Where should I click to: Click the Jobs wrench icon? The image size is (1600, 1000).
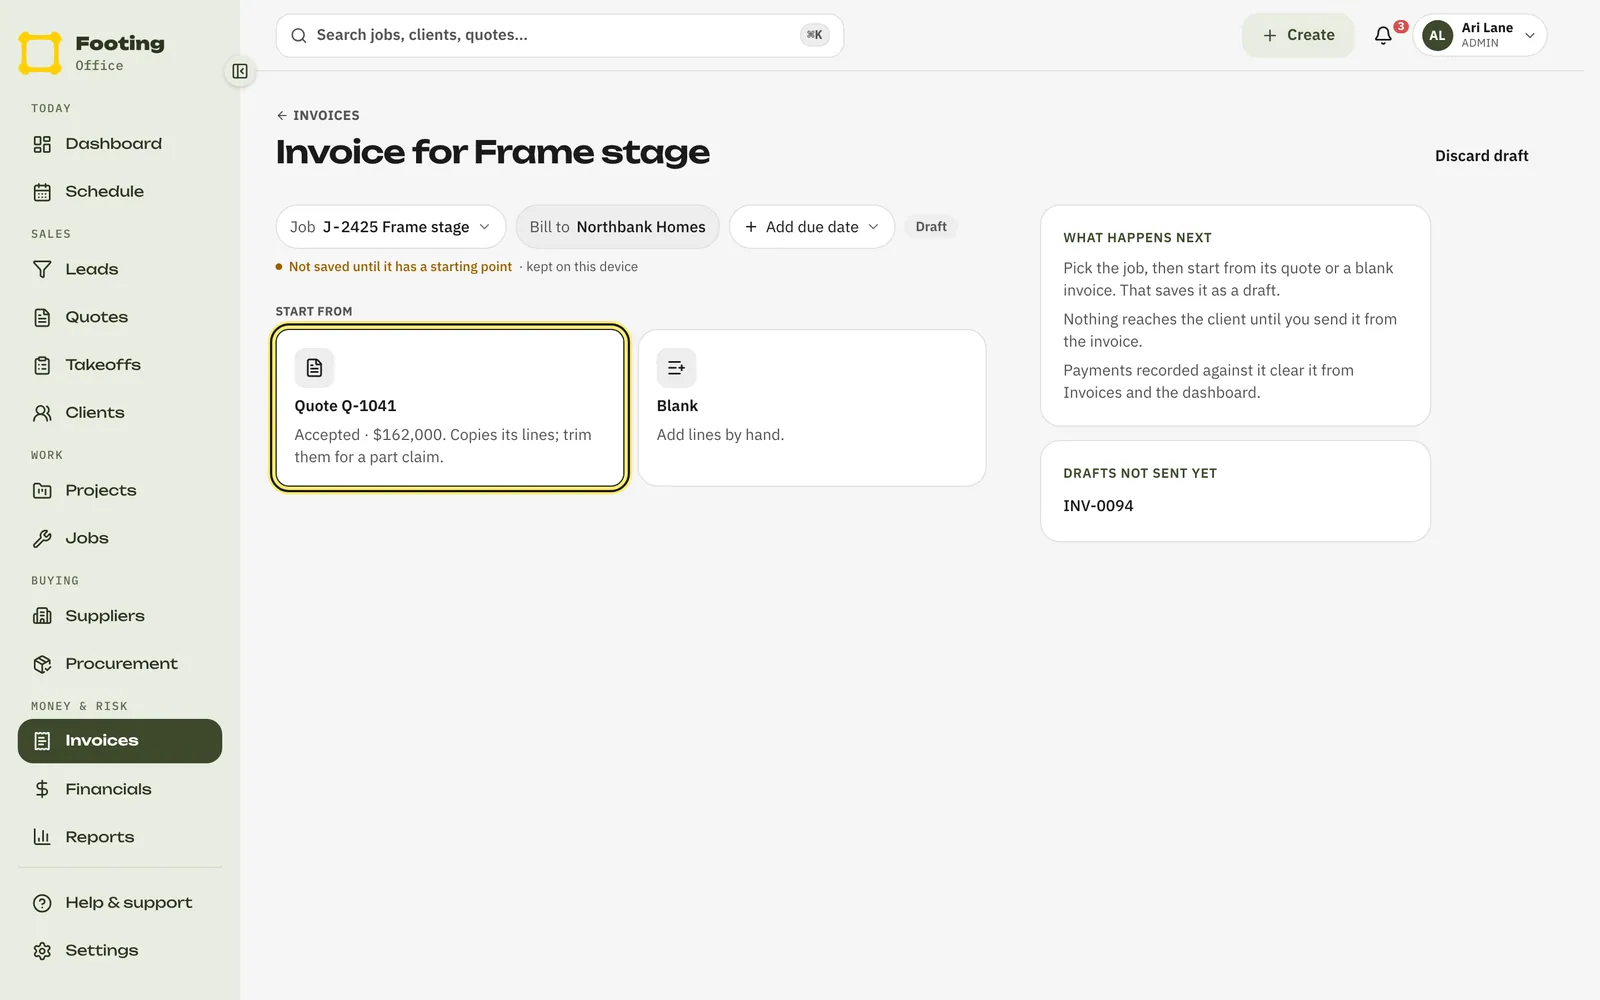coord(42,538)
